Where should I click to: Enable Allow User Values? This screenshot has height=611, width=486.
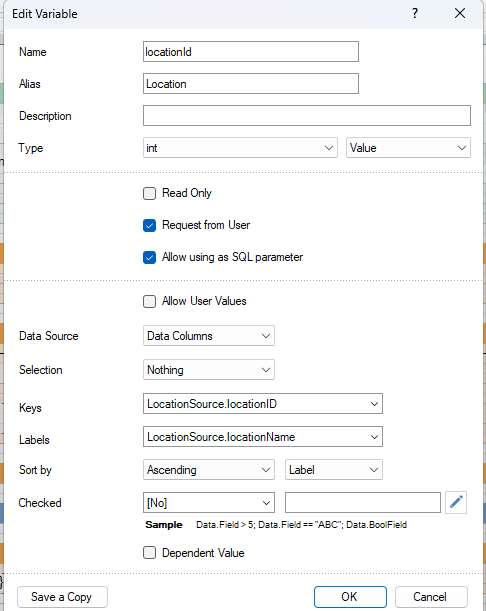[x=150, y=301]
